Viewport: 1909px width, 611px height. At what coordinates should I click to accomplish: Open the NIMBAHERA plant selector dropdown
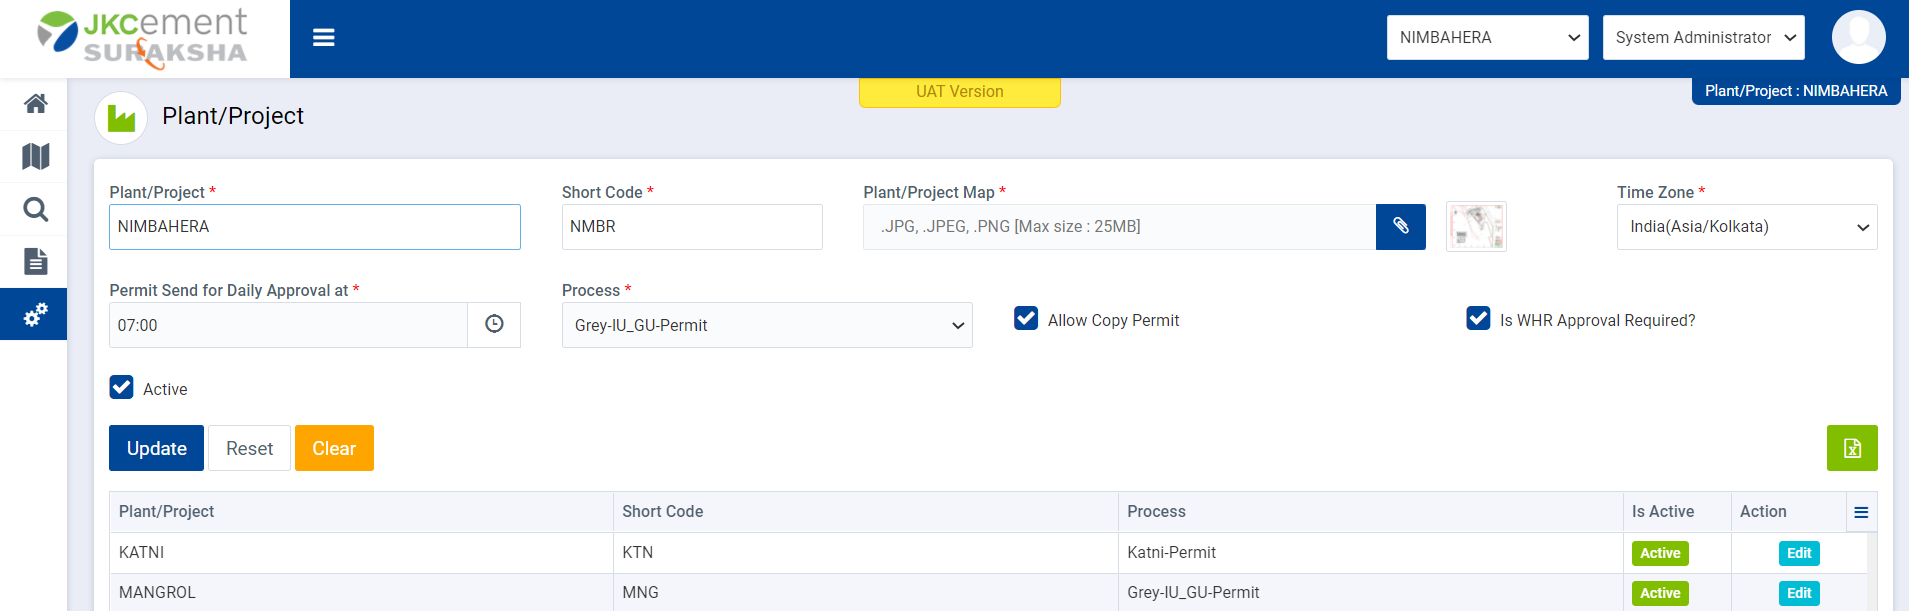pos(1487,38)
